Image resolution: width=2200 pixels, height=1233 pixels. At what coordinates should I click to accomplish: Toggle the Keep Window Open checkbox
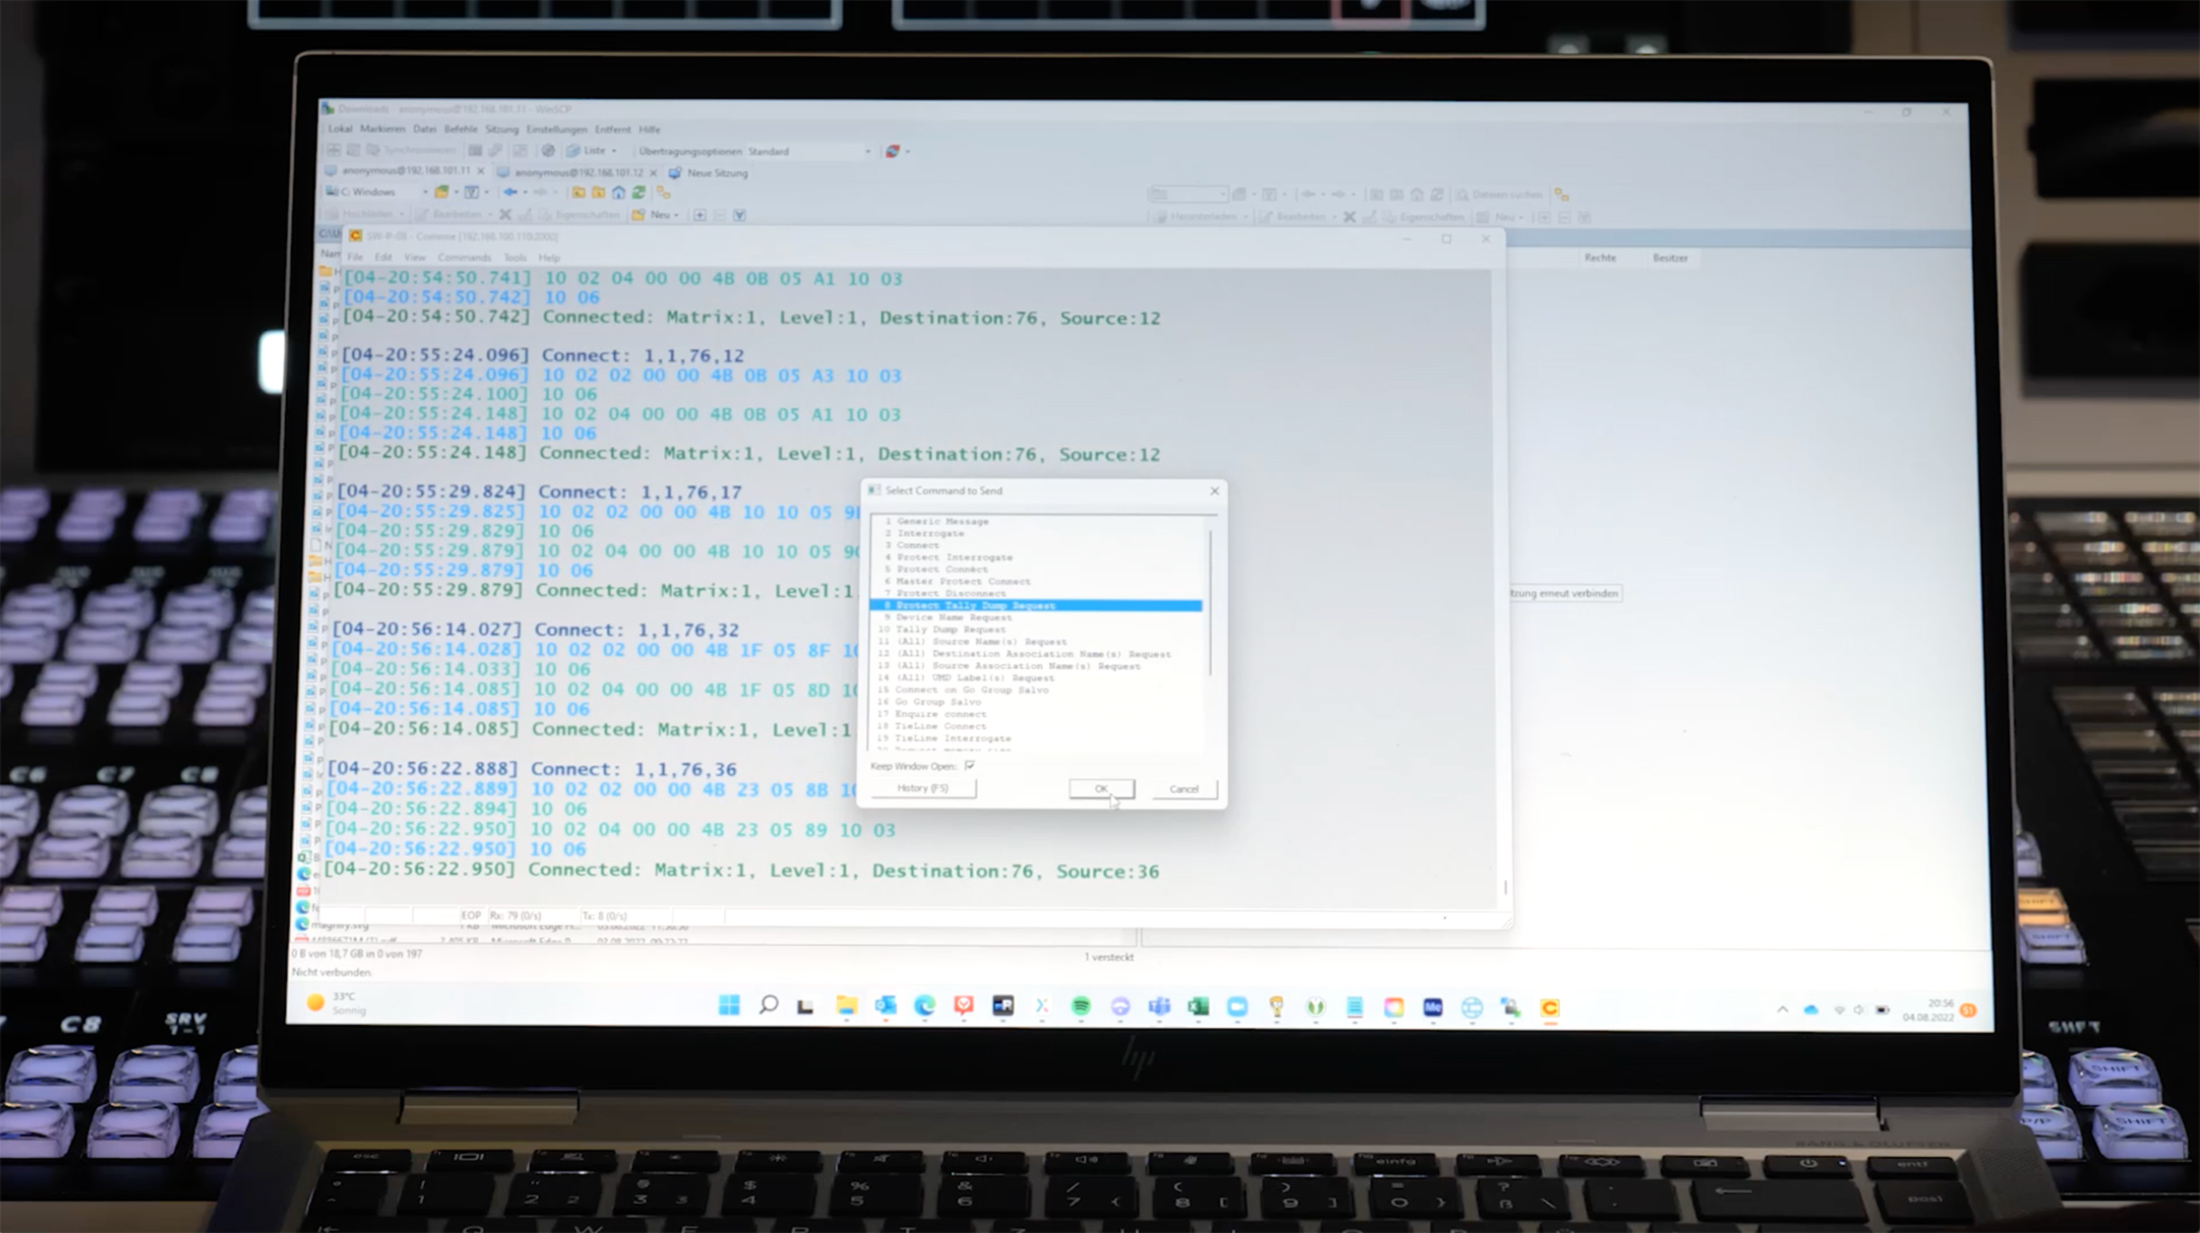point(970,766)
